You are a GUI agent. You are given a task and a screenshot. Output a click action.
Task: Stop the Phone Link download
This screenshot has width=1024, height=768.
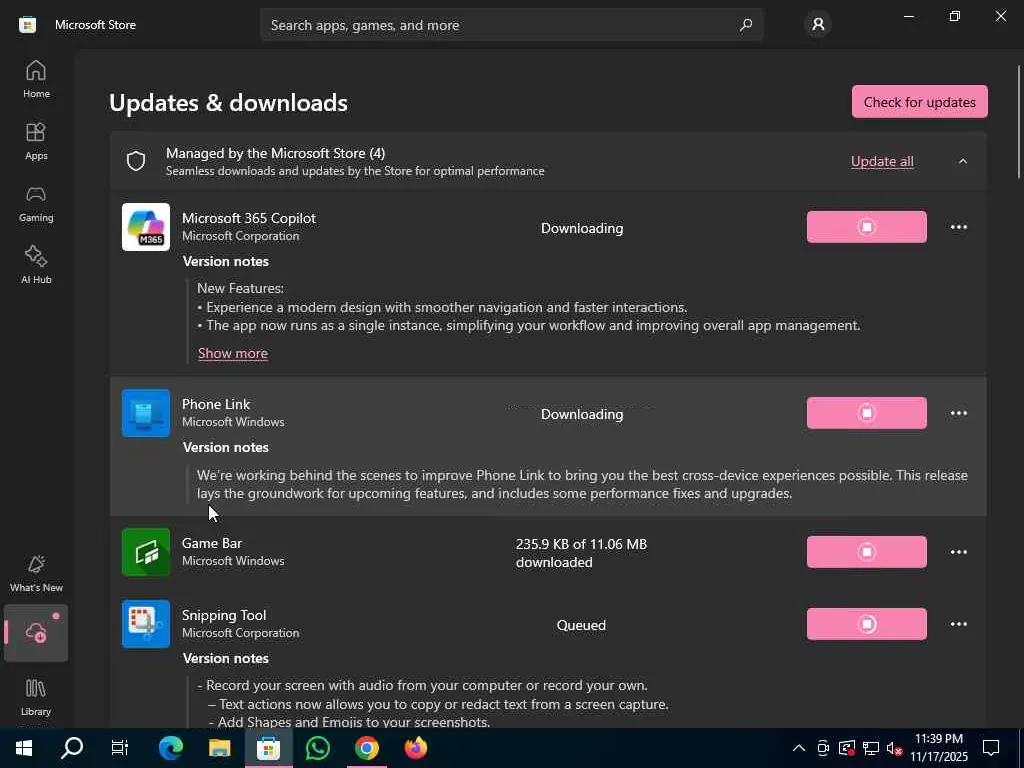coord(867,413)
